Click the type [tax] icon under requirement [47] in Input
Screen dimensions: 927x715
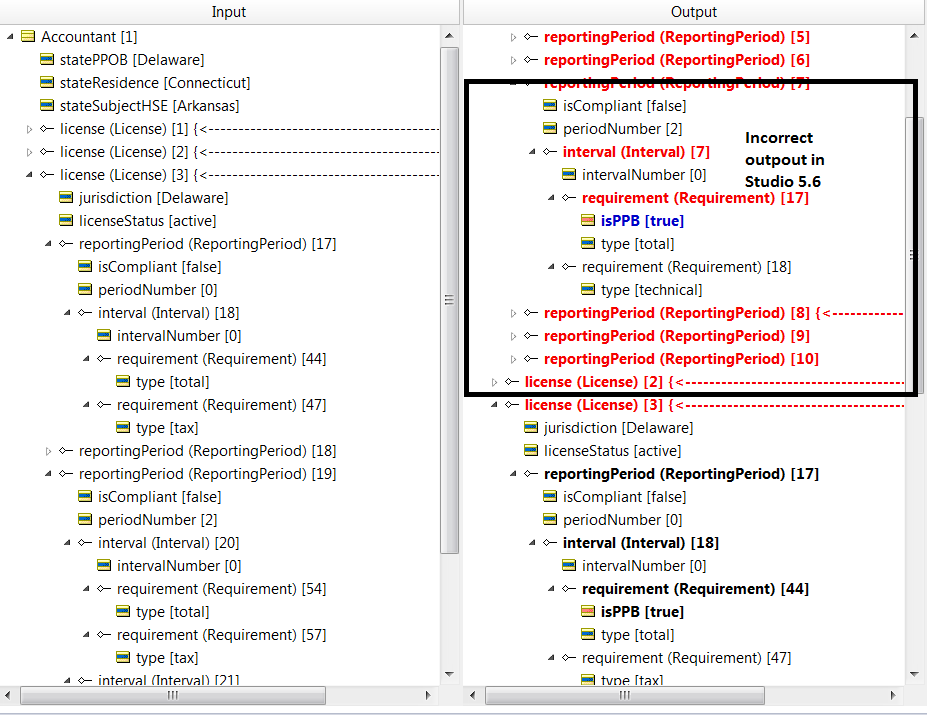pyautogui.click(x=123, y=427)
